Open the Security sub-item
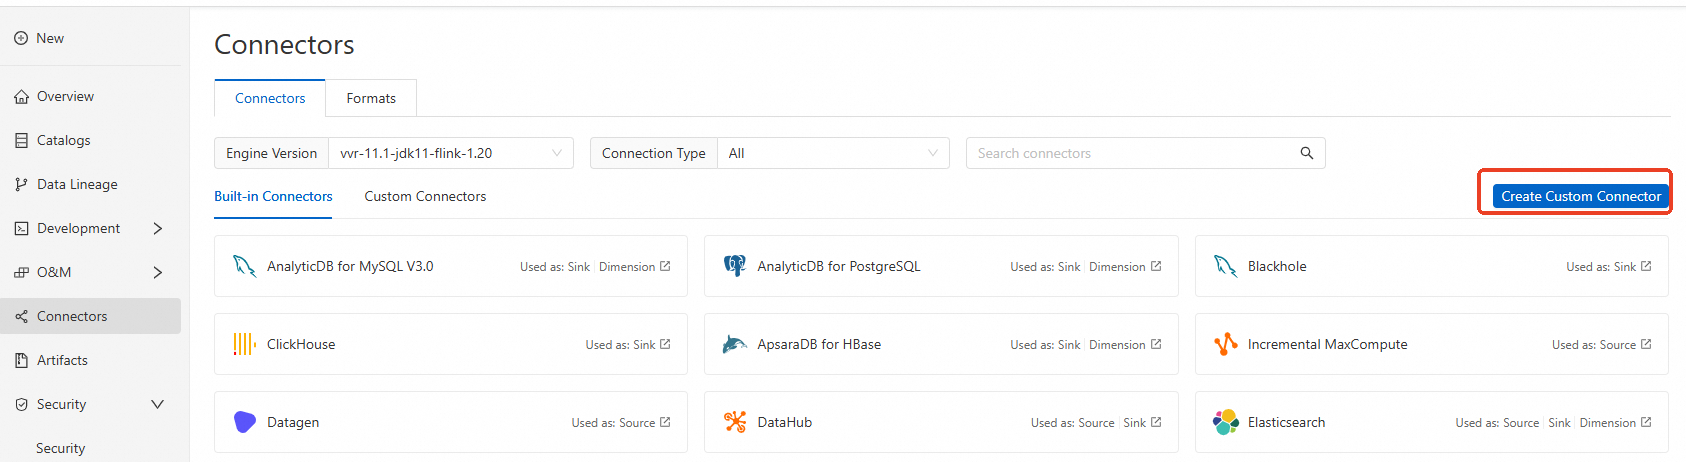 click(x=60, y=448)
